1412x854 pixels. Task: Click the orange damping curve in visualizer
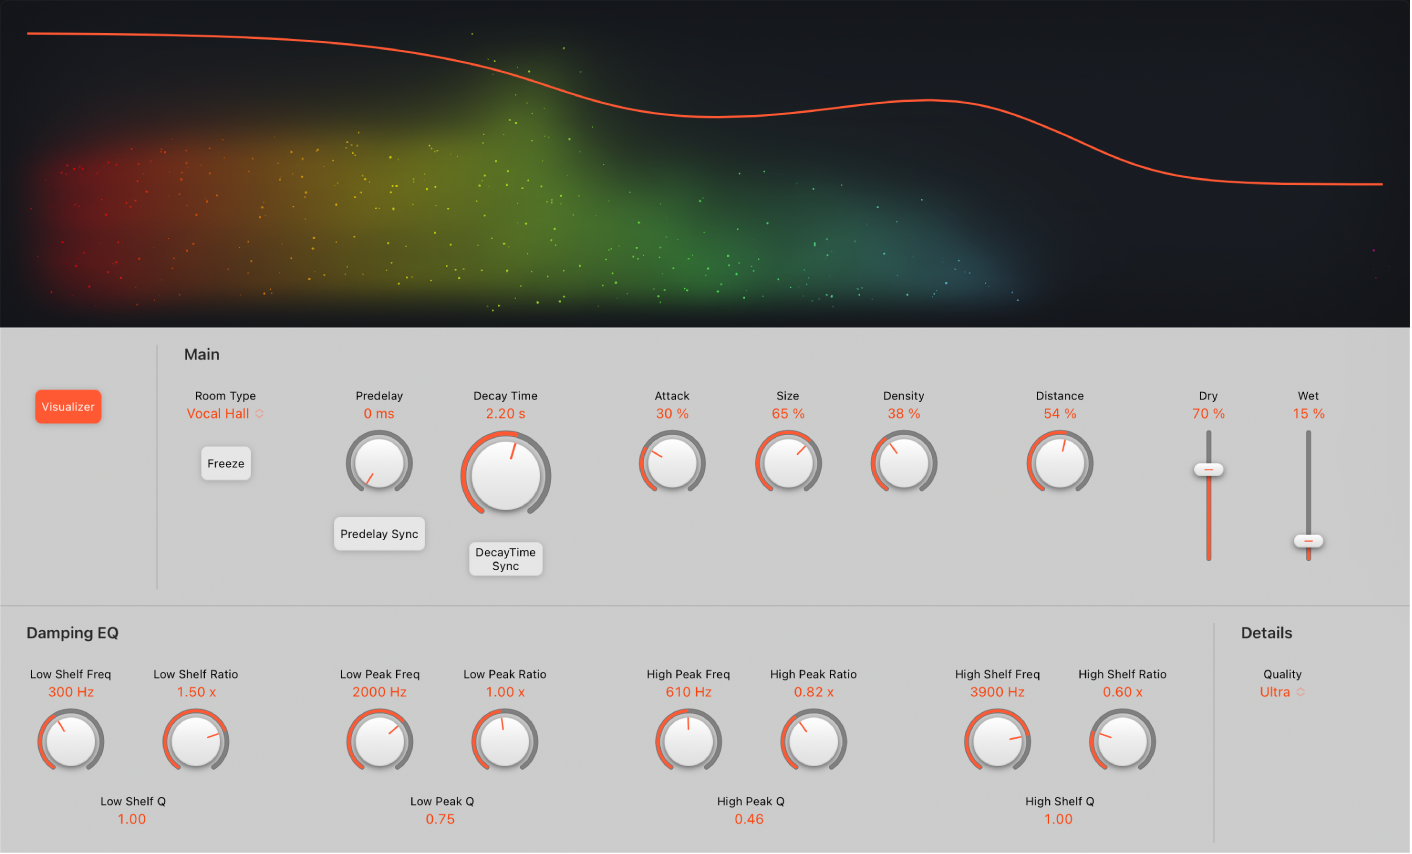(710, 117)
